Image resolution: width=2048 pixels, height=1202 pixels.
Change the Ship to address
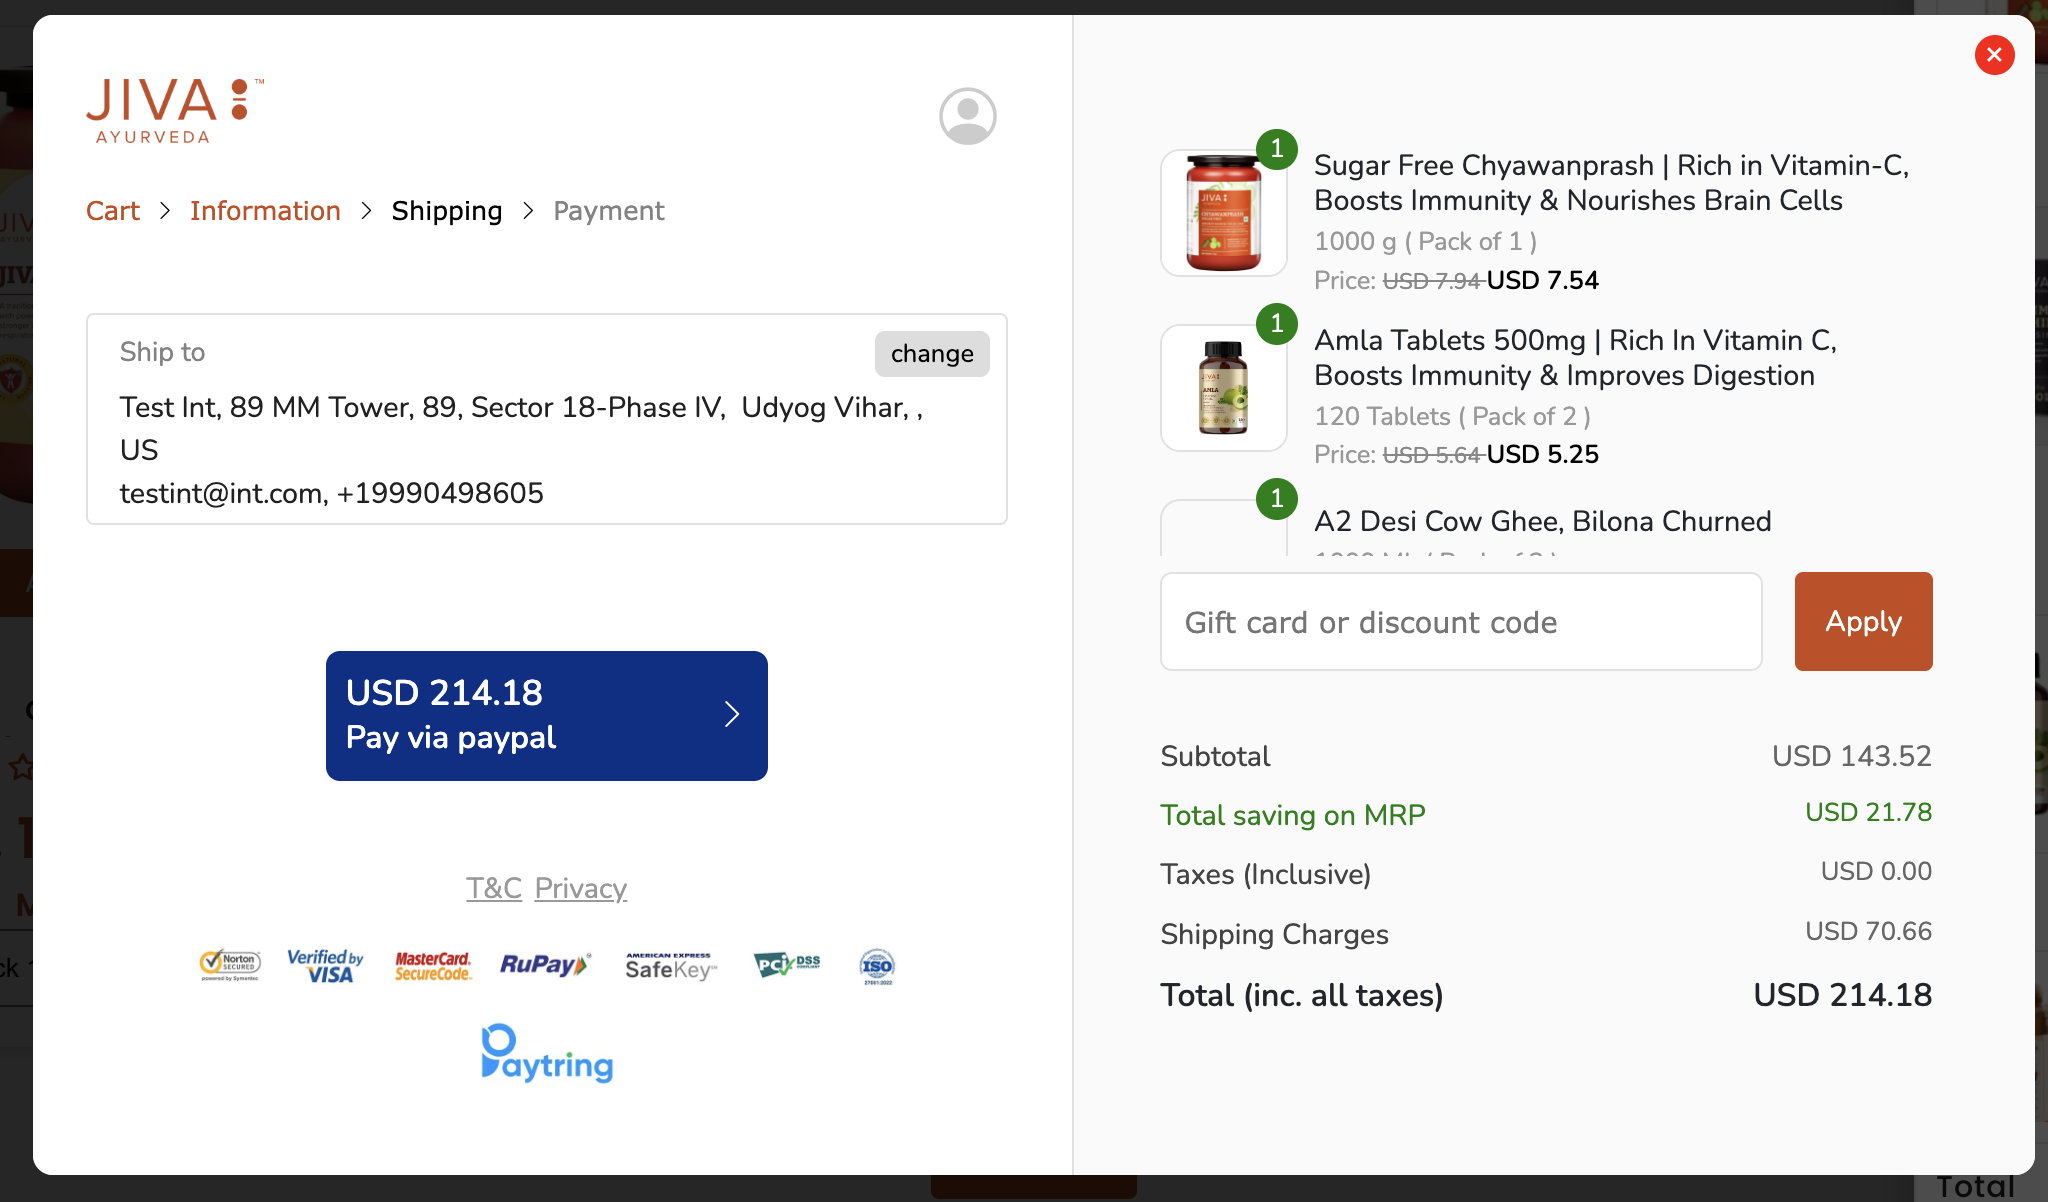pyautogui.click(x=931, y=354)
